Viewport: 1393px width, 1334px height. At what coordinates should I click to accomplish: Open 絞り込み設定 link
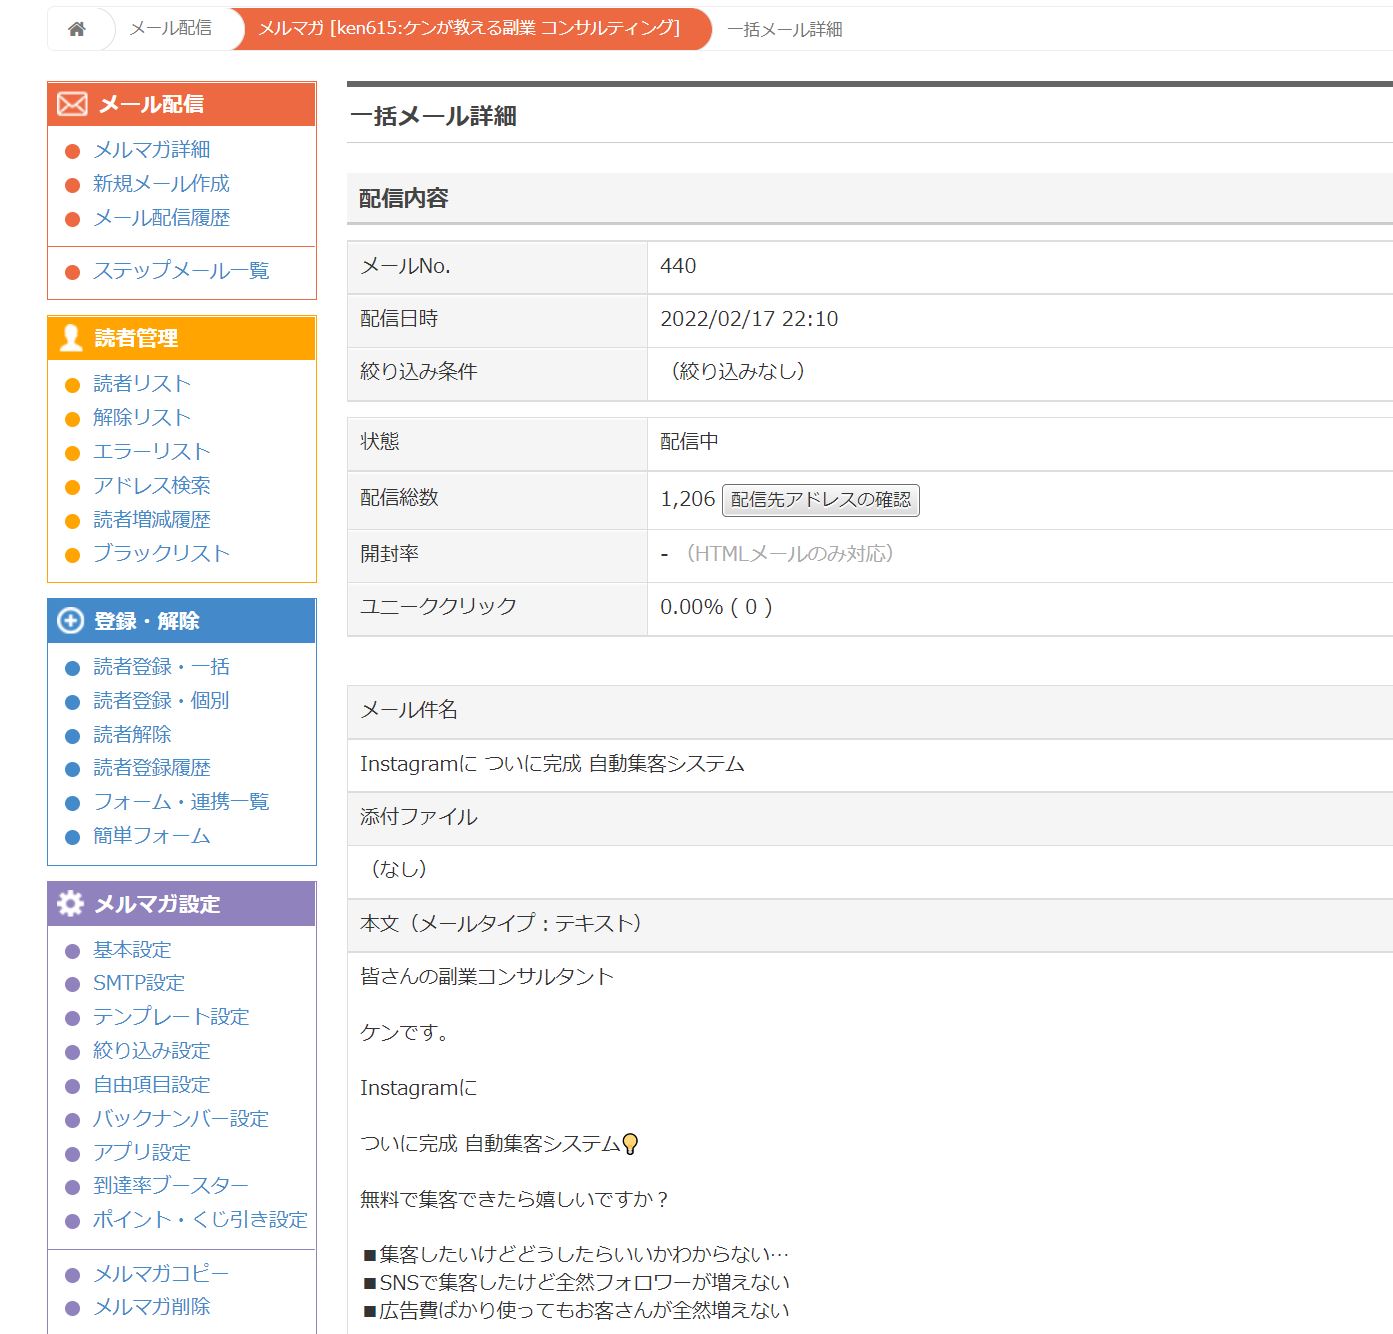click(152, 1051)
